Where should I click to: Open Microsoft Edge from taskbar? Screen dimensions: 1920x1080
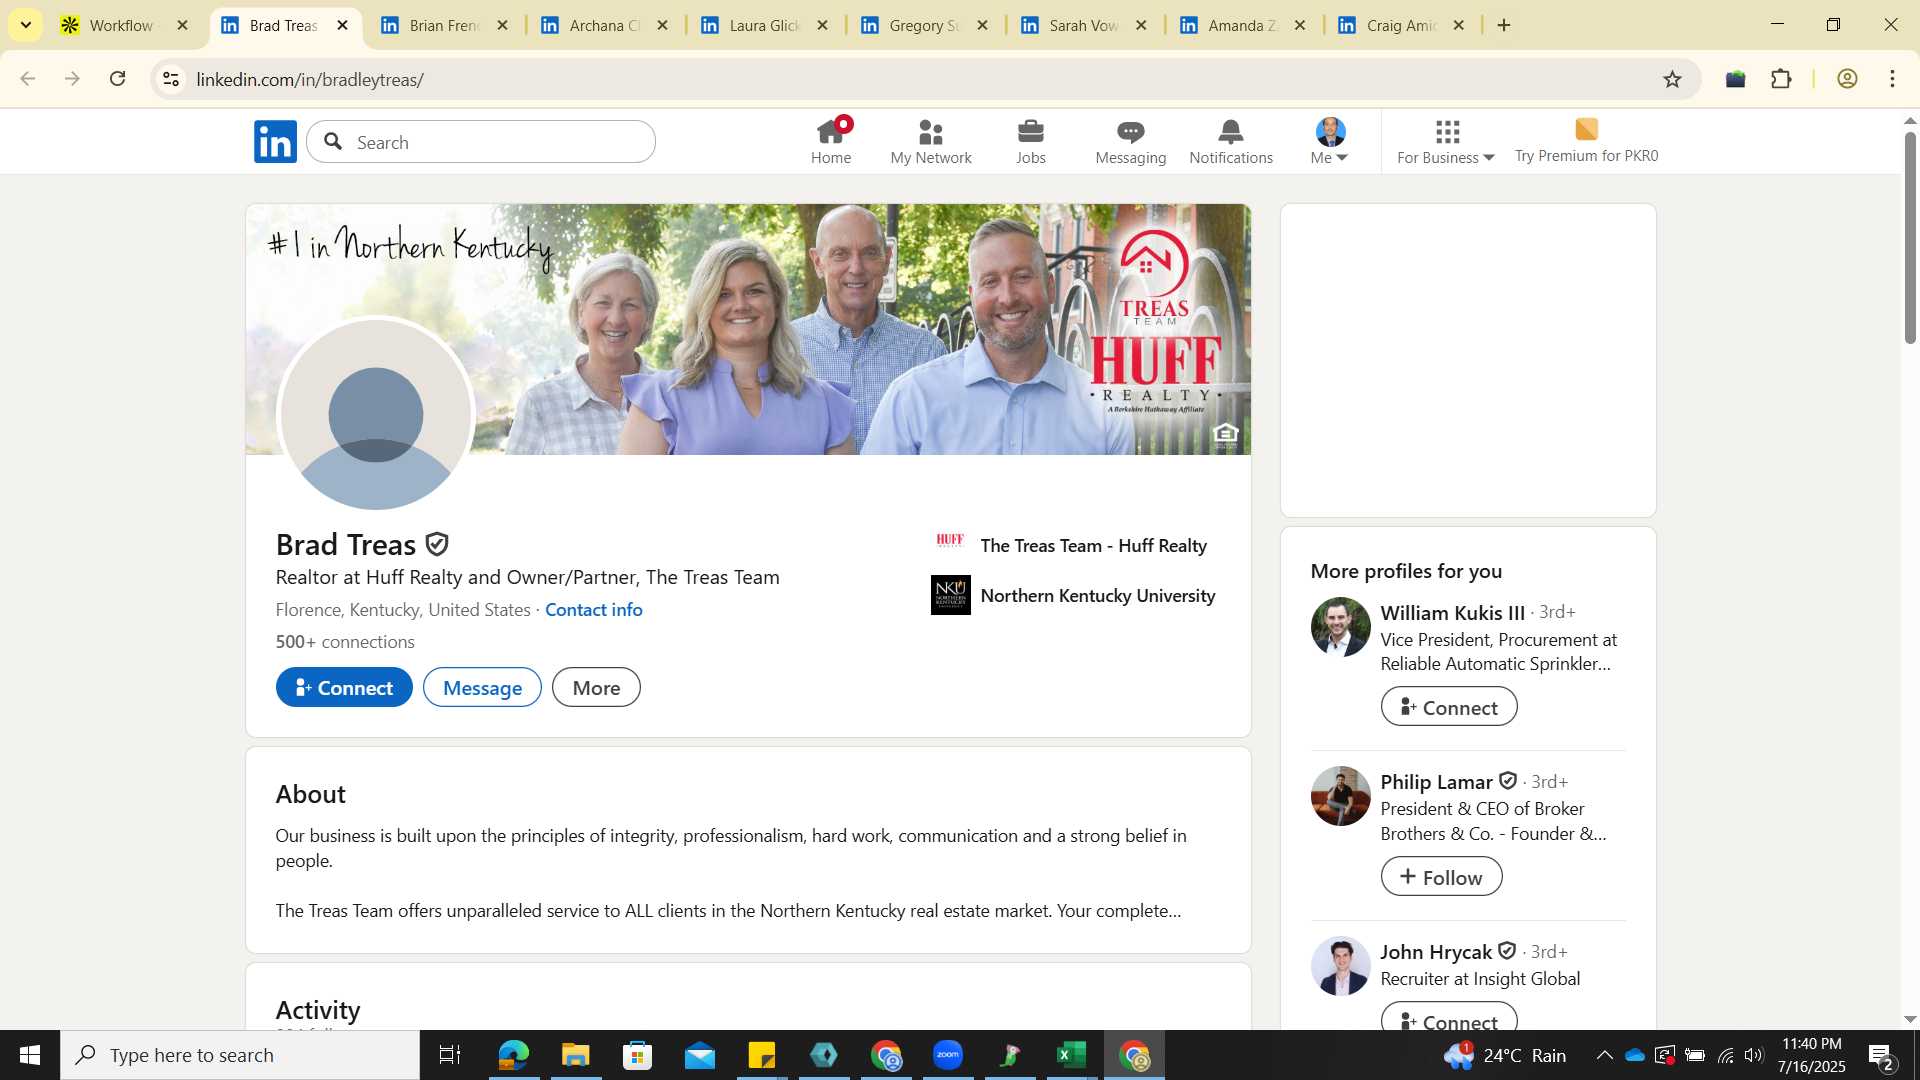pyautogui.click(x=513, y=1055)
